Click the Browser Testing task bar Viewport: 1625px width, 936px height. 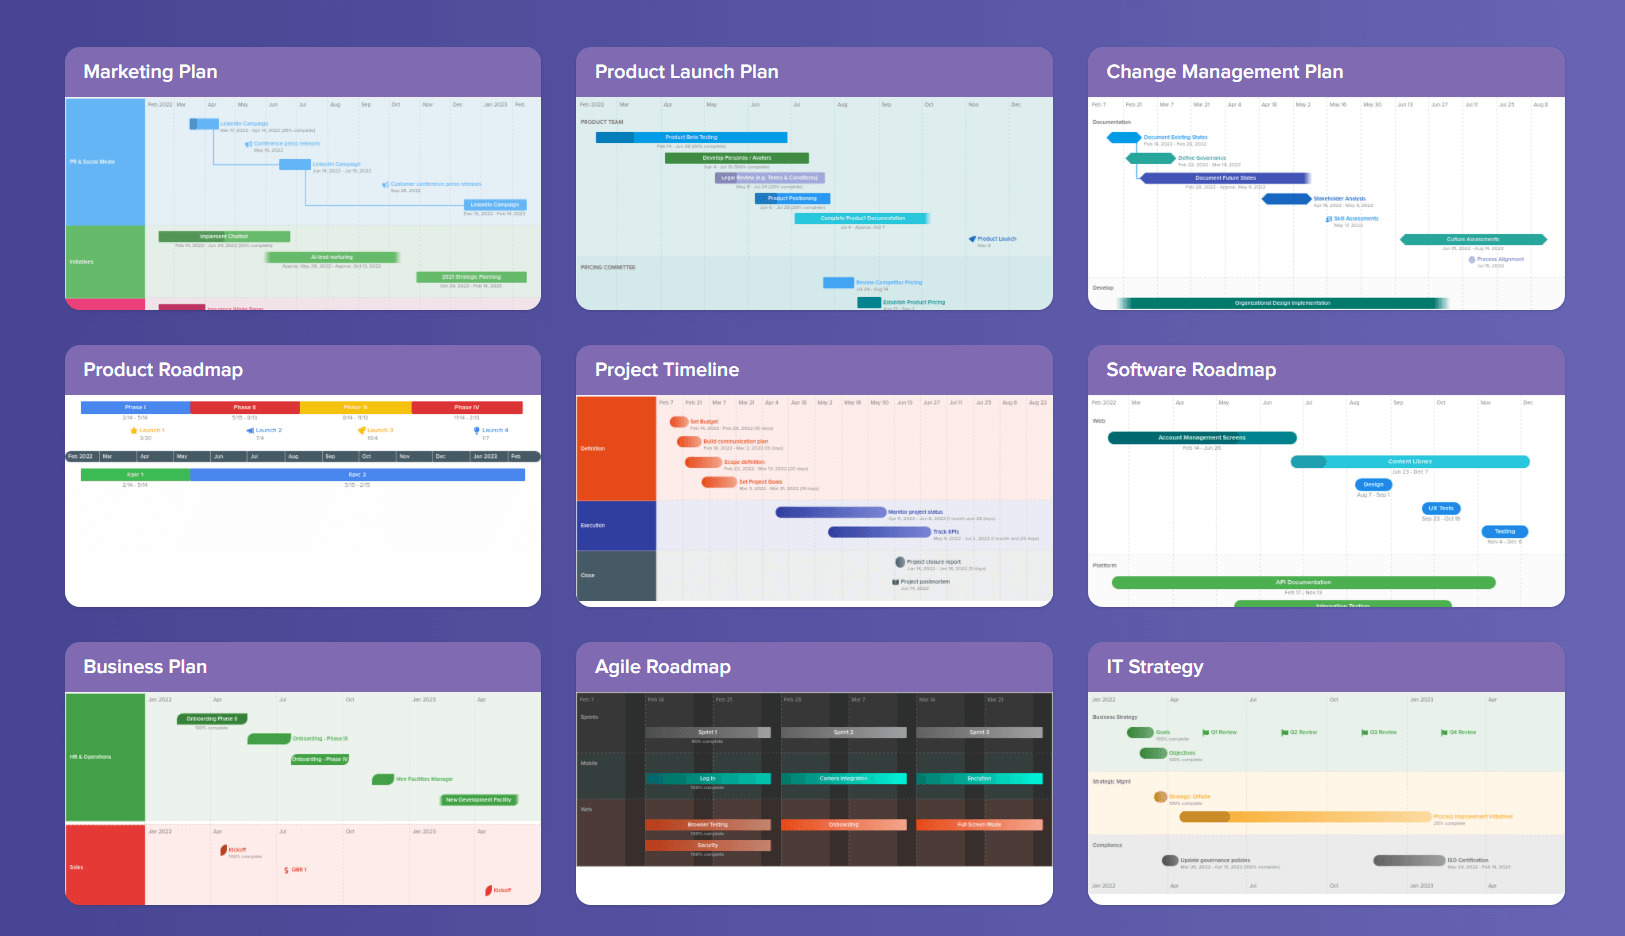[708, 825]
